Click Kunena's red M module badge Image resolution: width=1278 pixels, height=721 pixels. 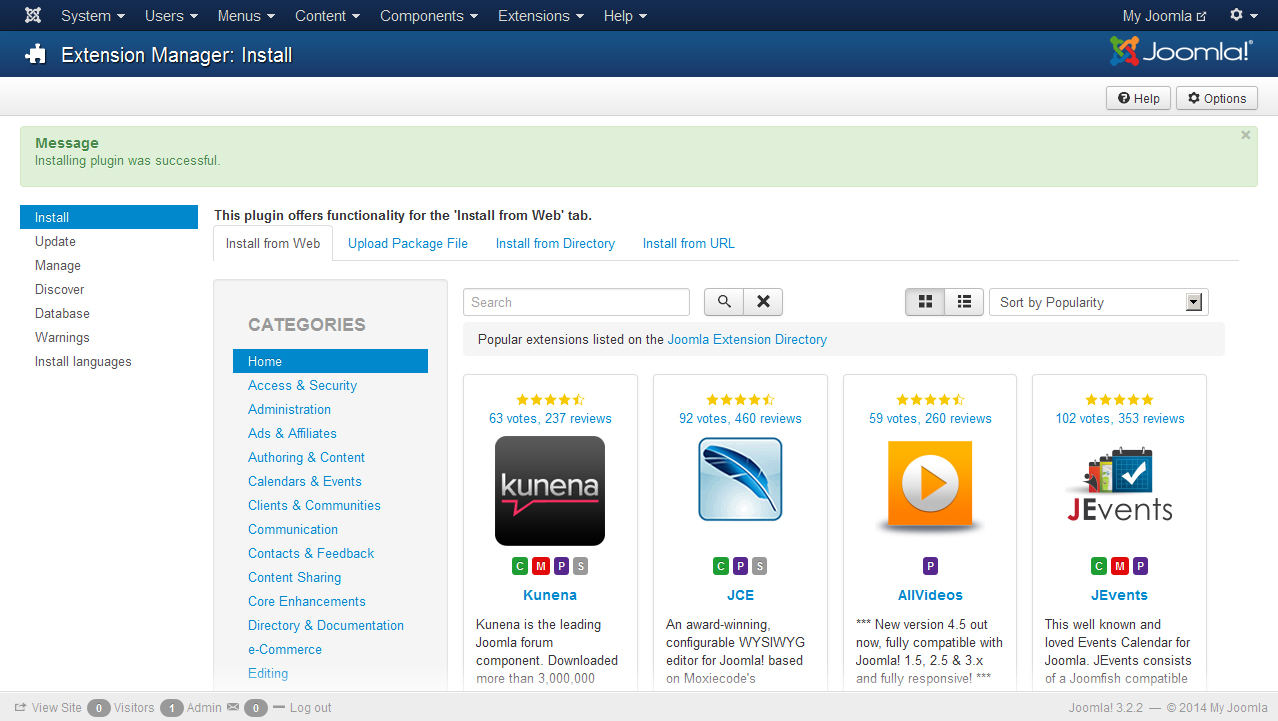coord(541,566)
